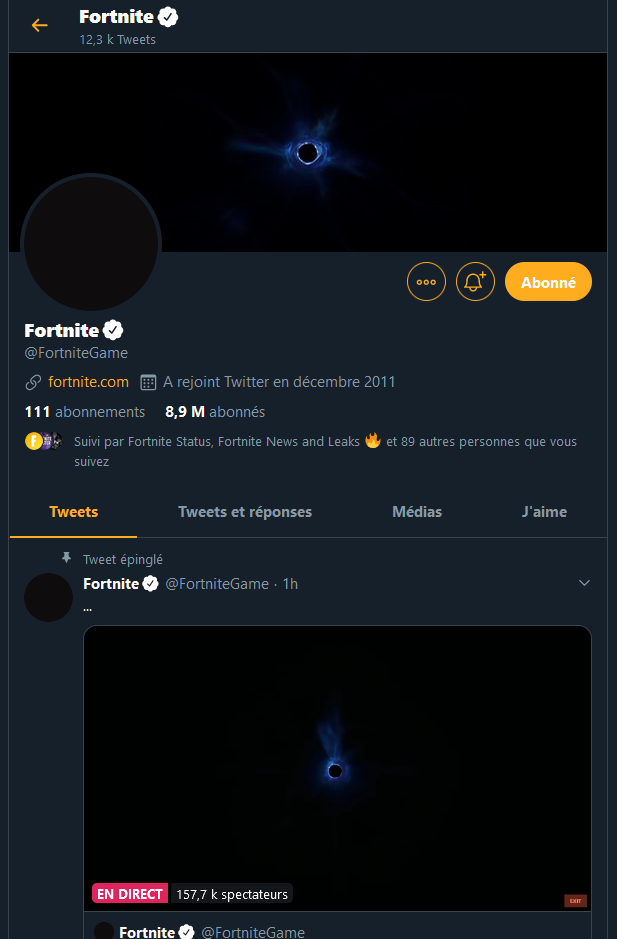This screenshot has height=939, width=617.
Task: Click the fire emoji in the followers line
Action: [x=372, y=441]
